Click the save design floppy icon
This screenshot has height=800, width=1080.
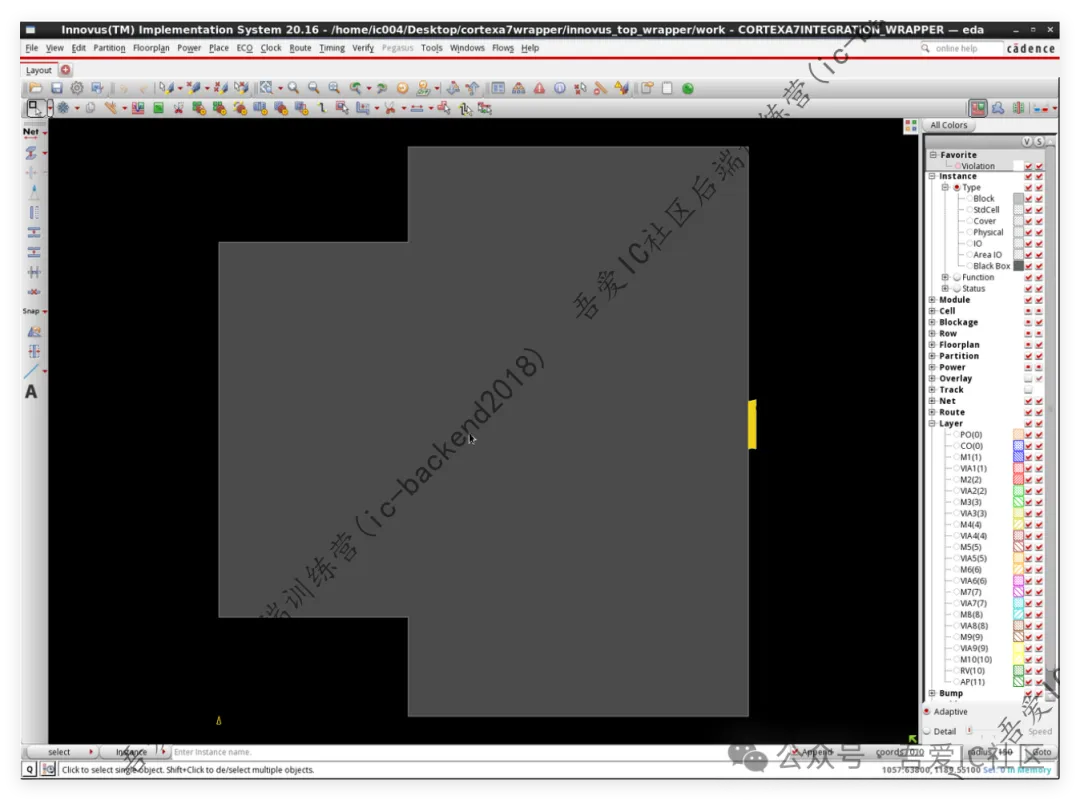point(56,88)
